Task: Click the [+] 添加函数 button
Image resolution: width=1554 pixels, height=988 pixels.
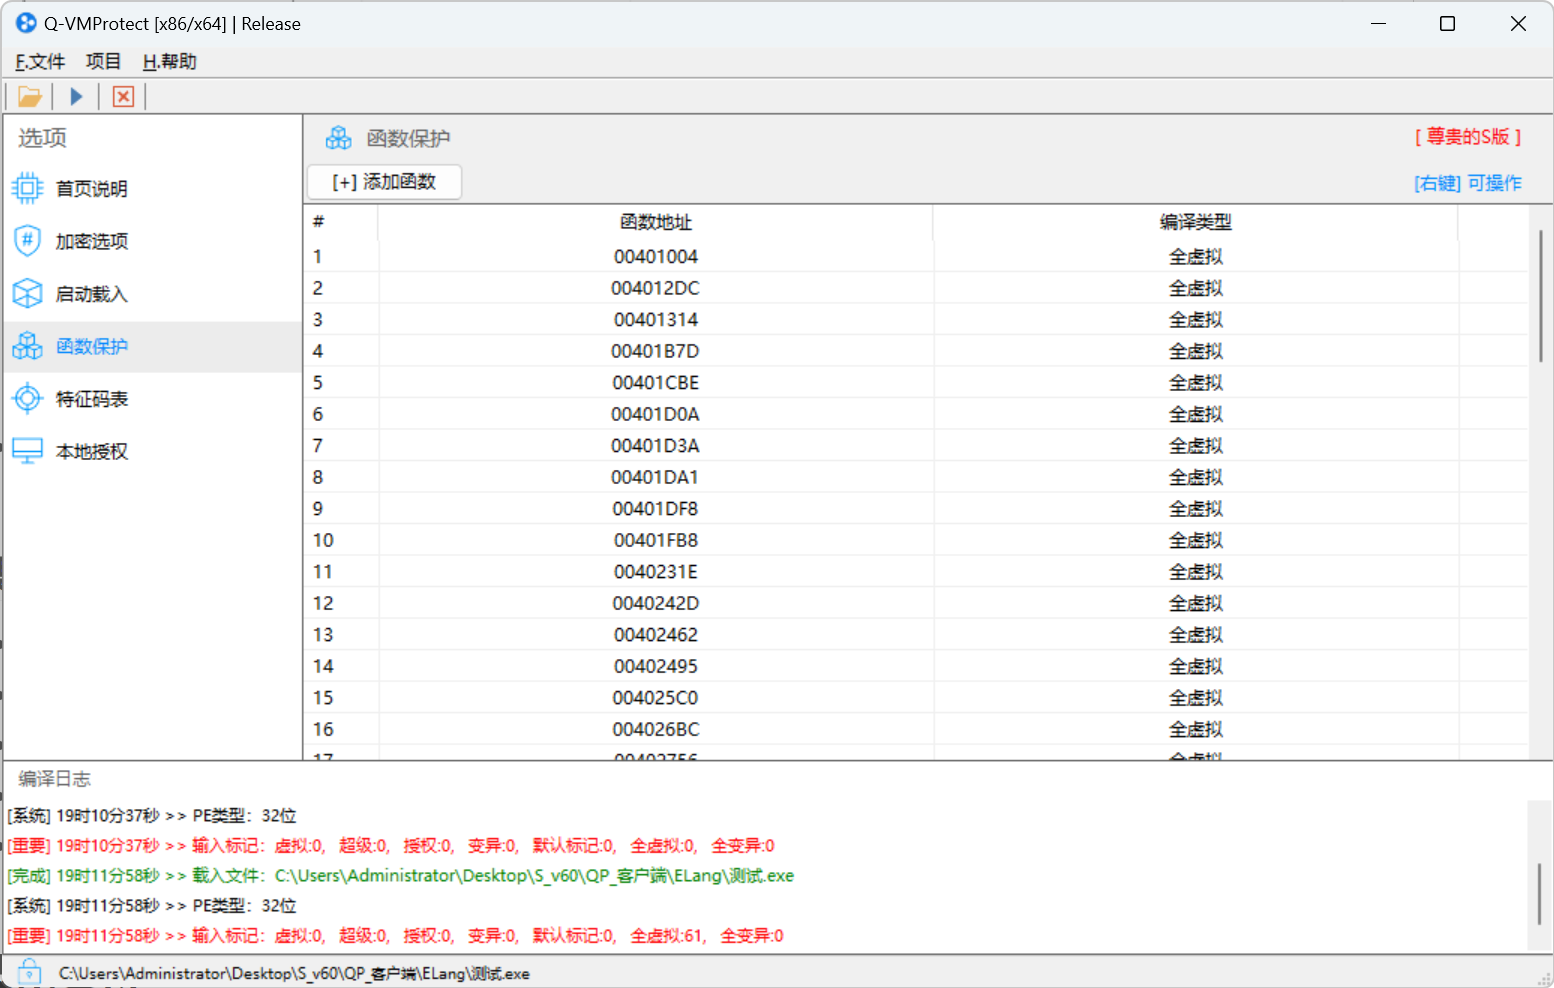Action: [384, 182]
